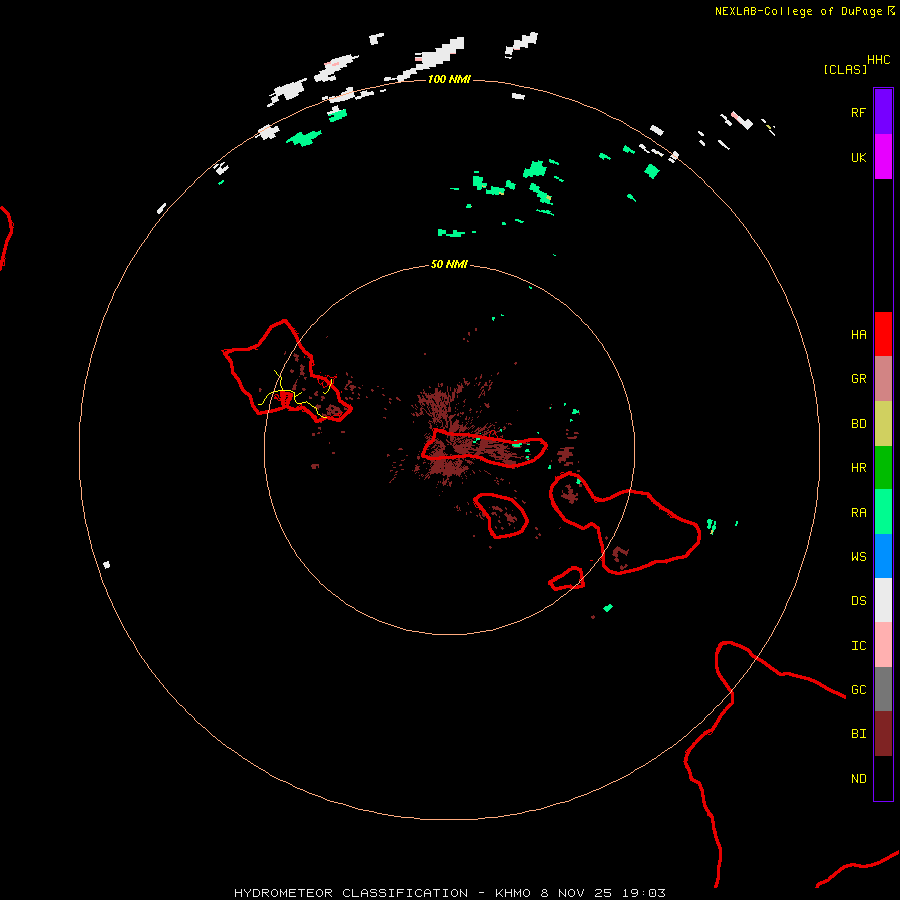The width and height of the screenshot is (900, 900).
Task: Click the NEXLAB-College of DuPage credit
Action: pos(798,11)
